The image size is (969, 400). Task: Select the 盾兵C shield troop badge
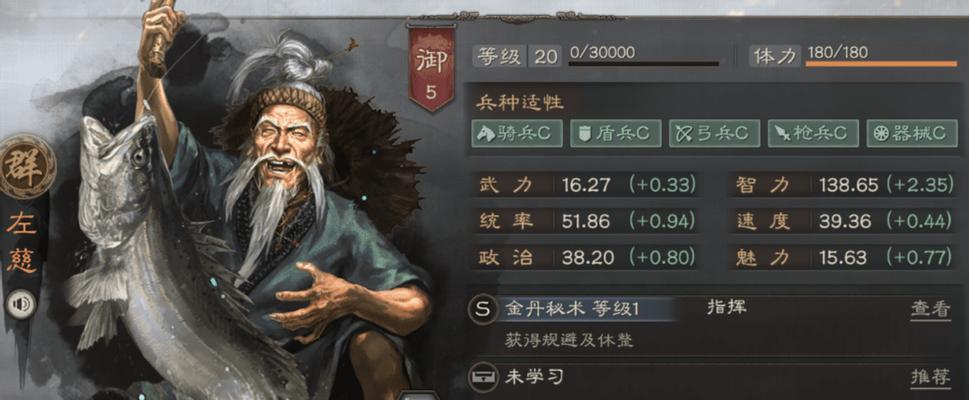click(616, 134)
